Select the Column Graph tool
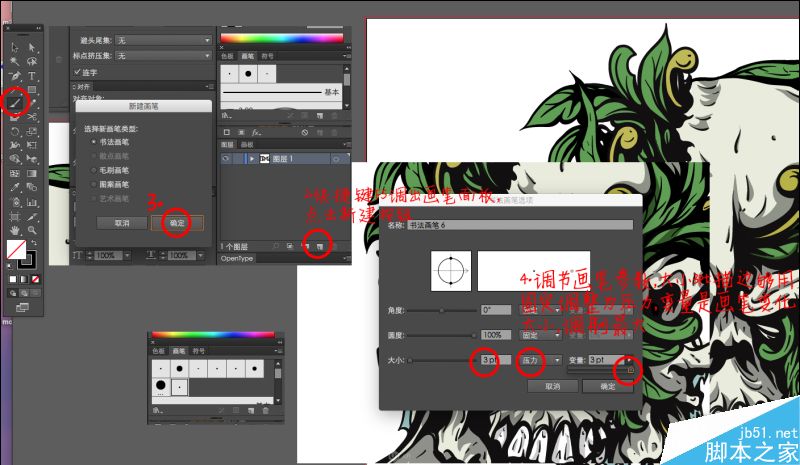The image size is (800, 465). click(32, 202)
